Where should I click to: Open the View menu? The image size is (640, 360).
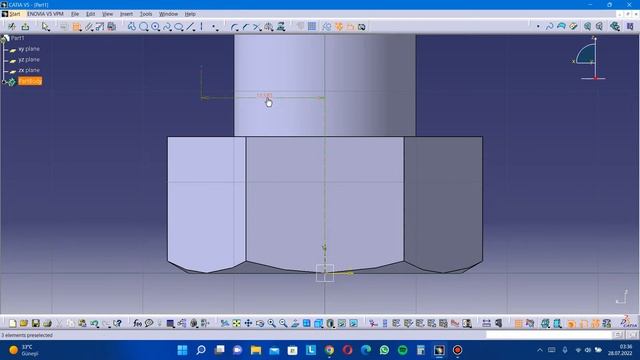[107, 14]
